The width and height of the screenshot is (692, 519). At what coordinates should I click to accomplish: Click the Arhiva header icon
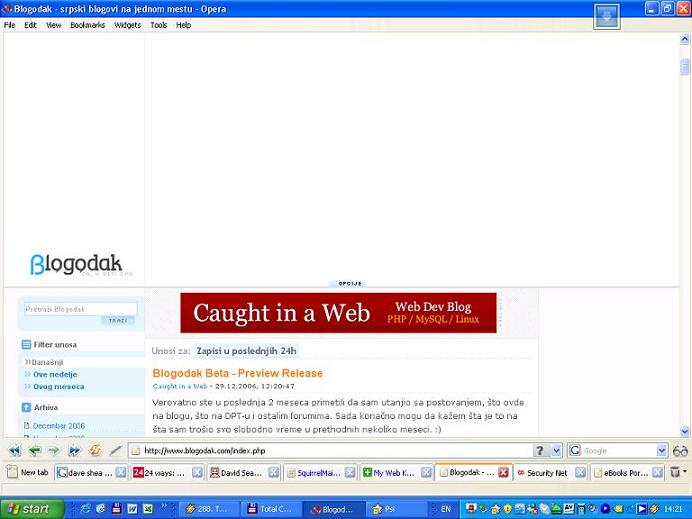pos(26,407)
